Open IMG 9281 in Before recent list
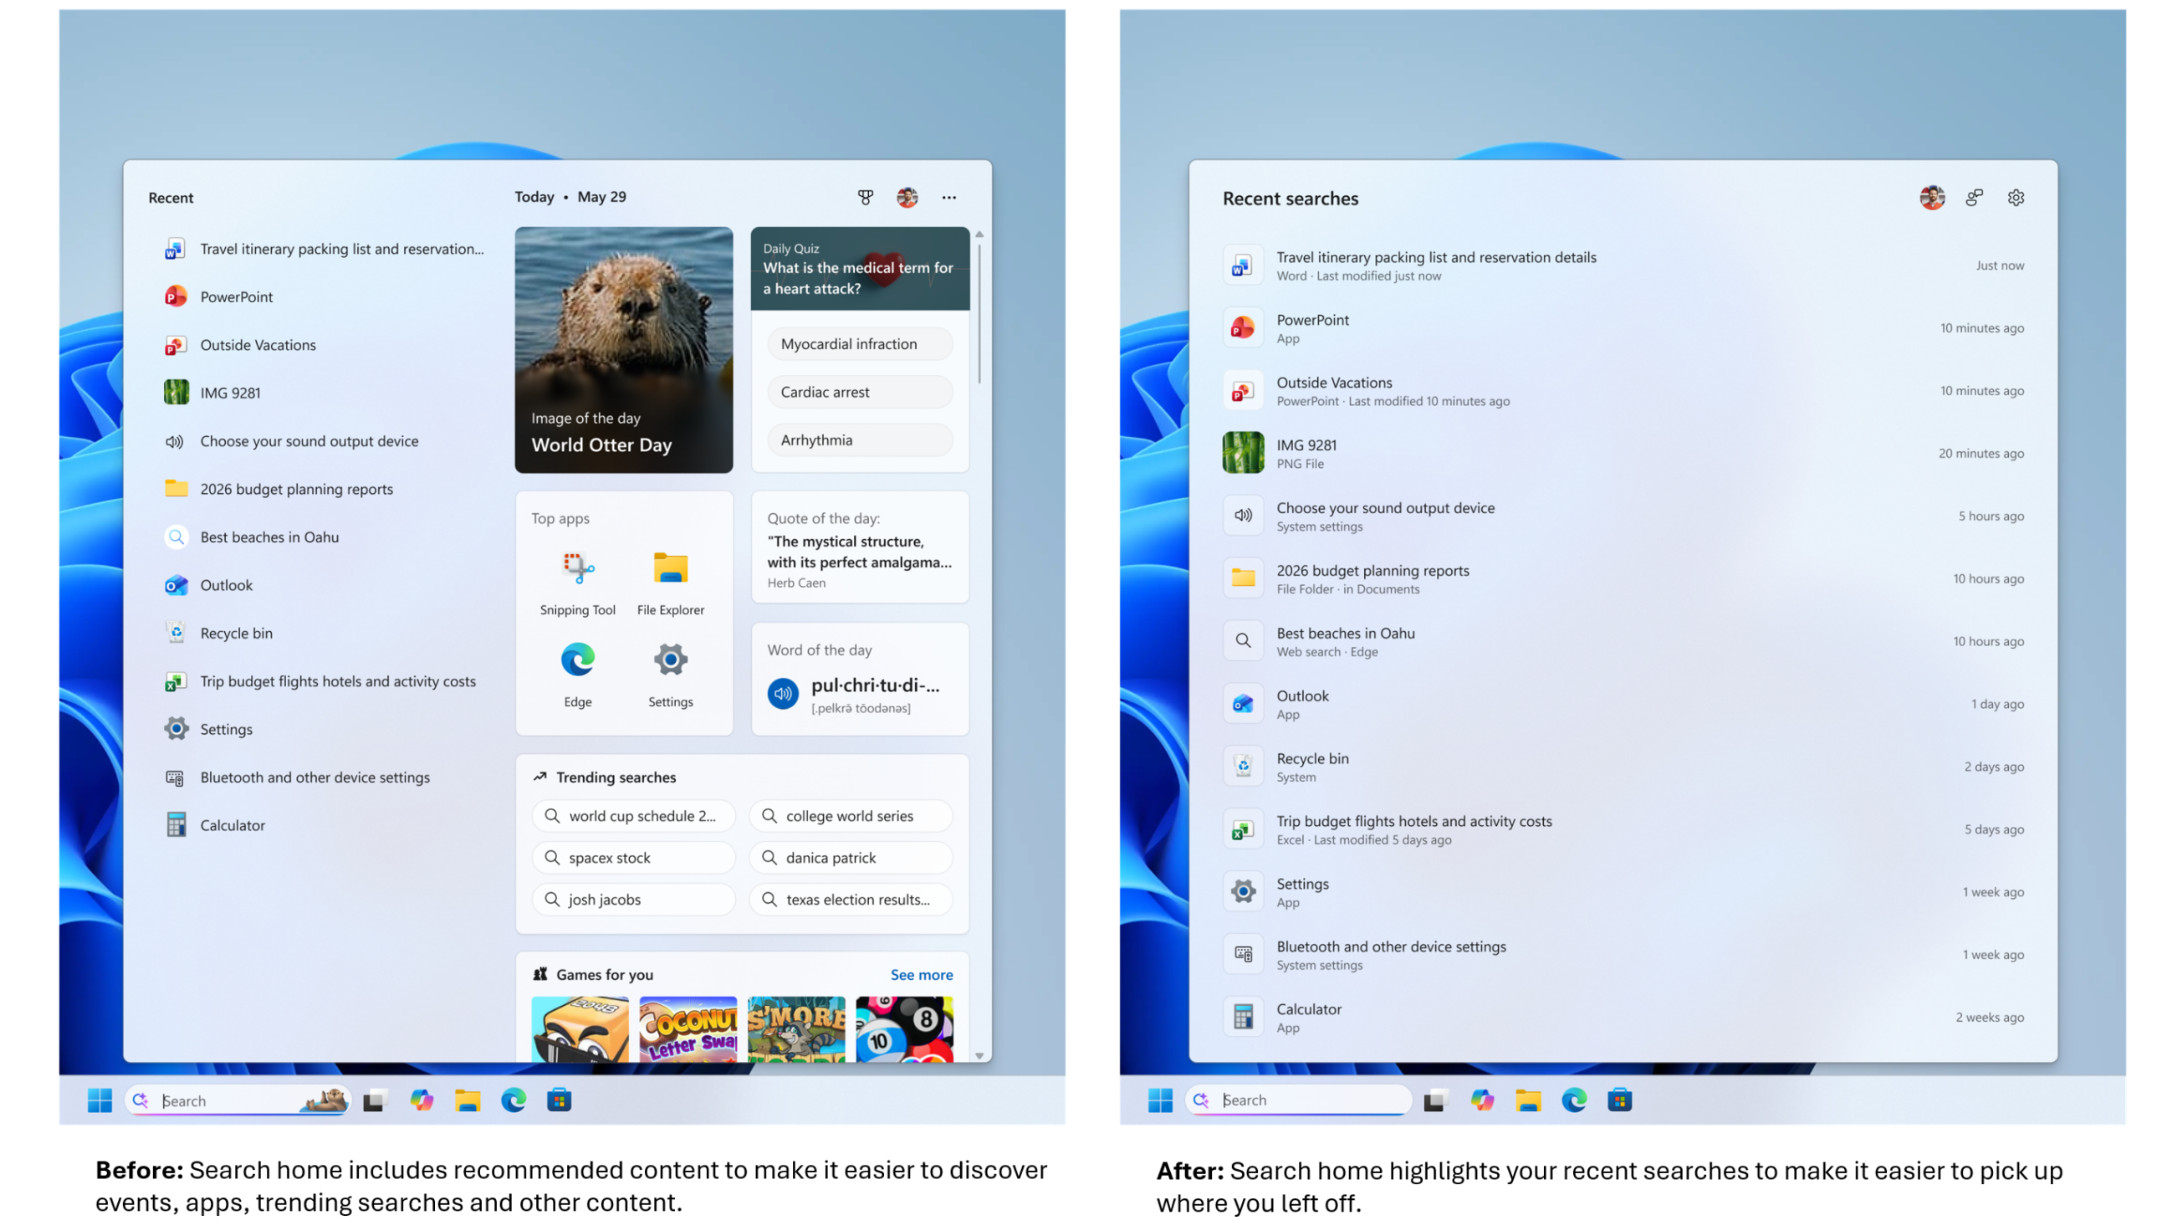Screen dimensions: 2181x1227 pyautogui.click(x=318, y=393)
